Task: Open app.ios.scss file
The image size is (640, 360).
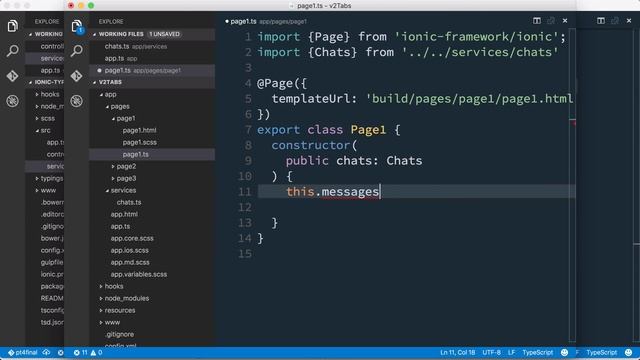Action: (x=129, y=250)
